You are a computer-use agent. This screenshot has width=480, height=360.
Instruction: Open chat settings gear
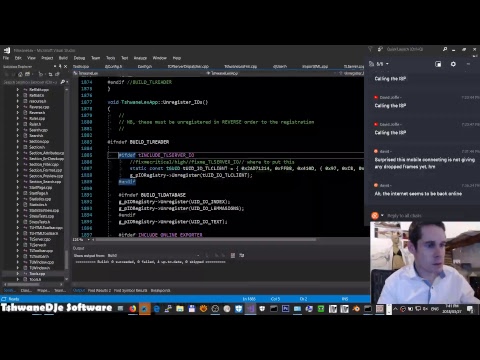pyautogui.click(x=453, y=64)
